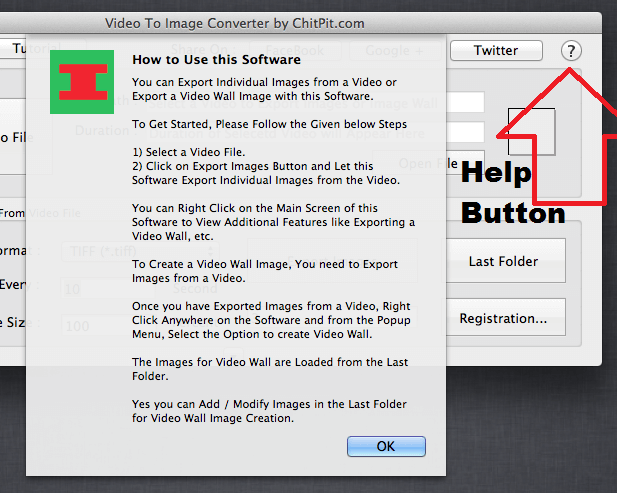
Task: Click the empty preview thumbnail box
Action: pos(531,131)
